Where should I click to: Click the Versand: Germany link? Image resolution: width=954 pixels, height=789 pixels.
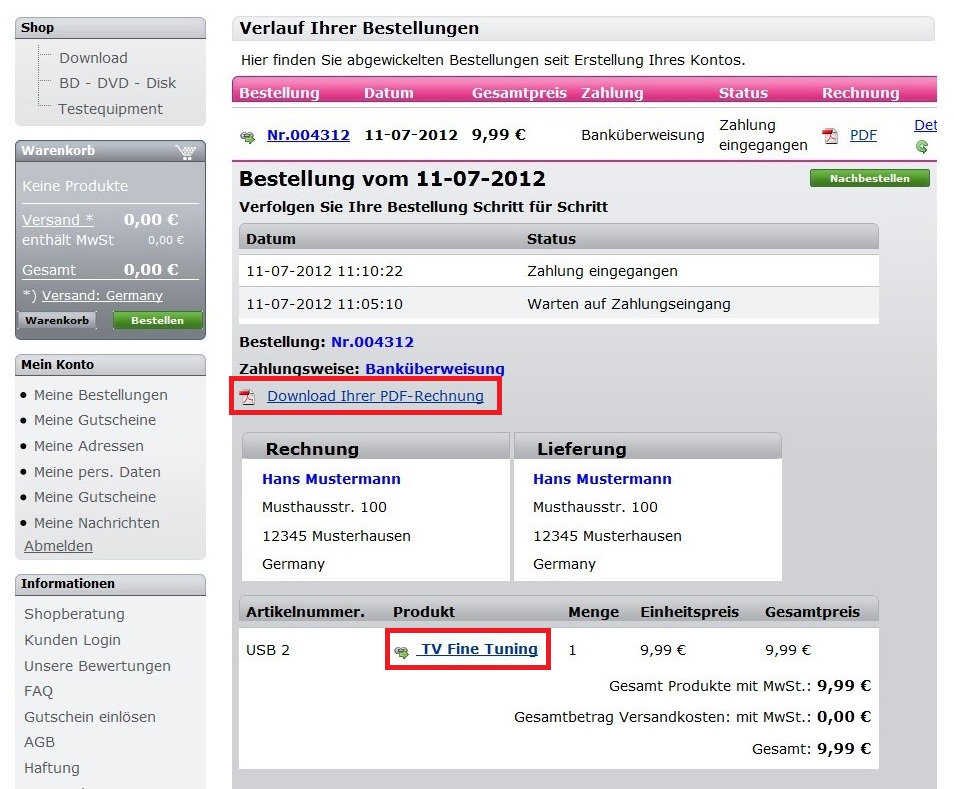[102, 296]
